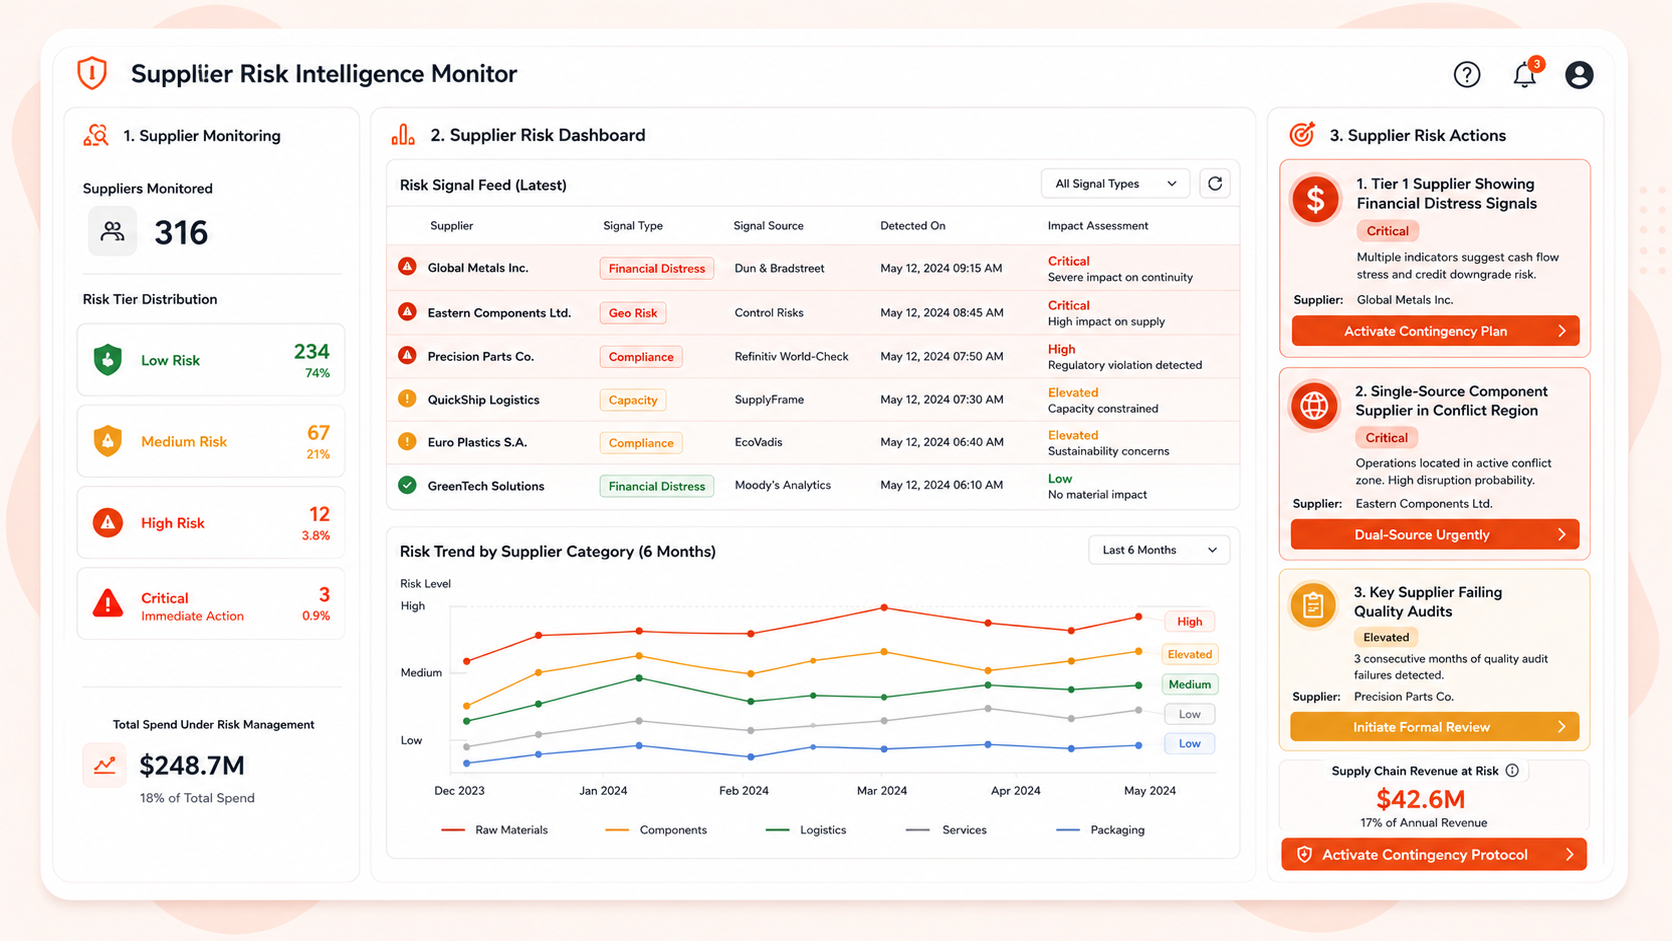This screenshot has width=1672, height=941.
Task: Click Dual-Source Urgently button
Action: 1435,534
